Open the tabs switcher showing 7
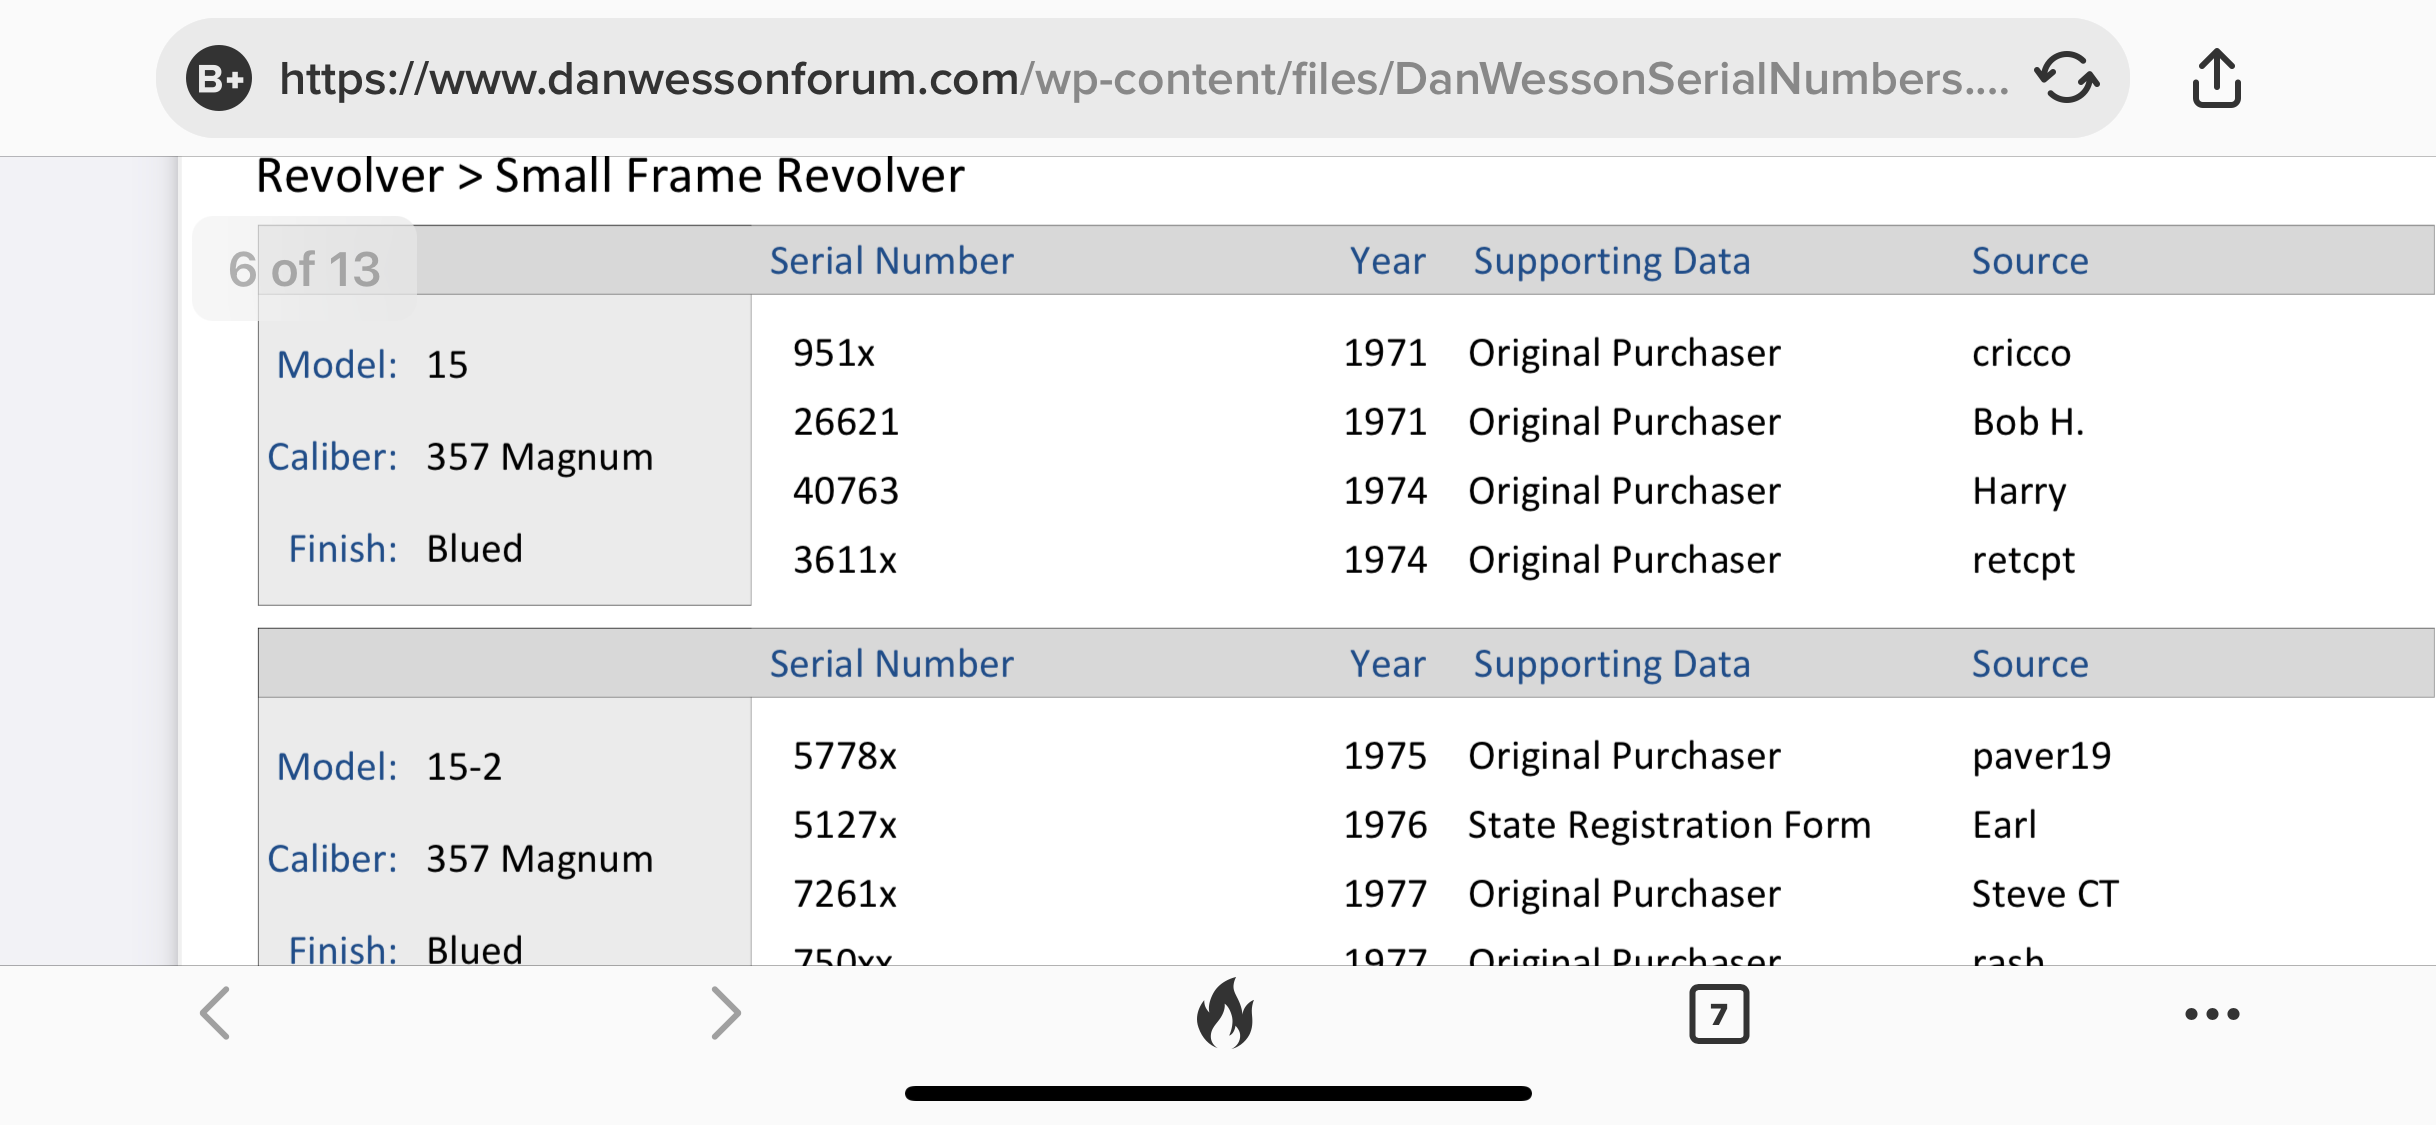Image resolution: width=2436 pixels, height=1125 pixels. [1718, 1013]
